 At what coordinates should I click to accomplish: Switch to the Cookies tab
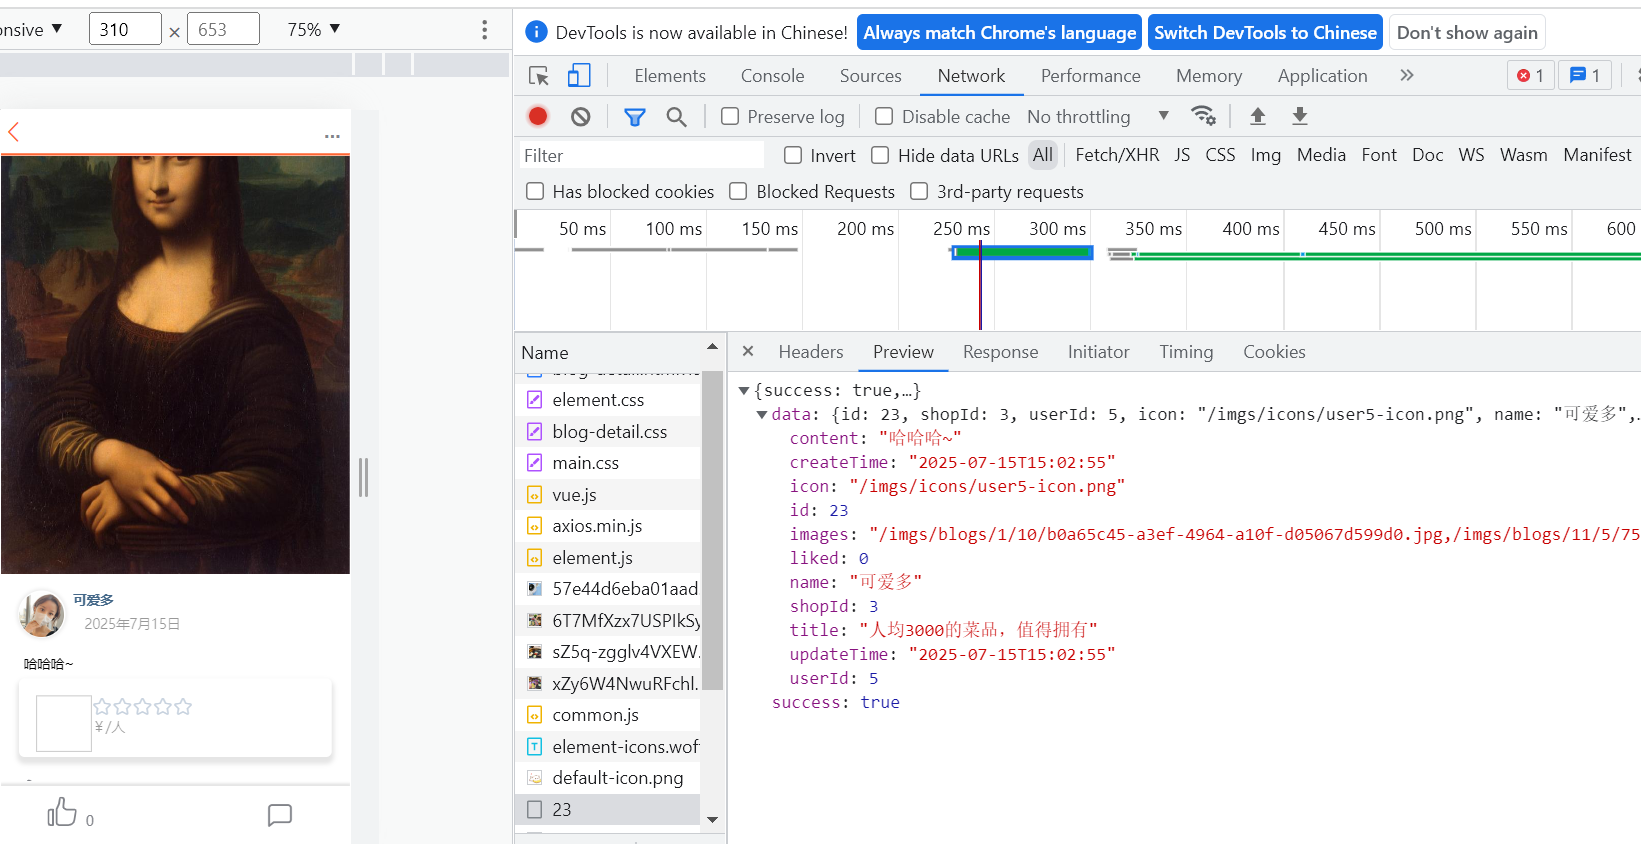pos(1274,351)
